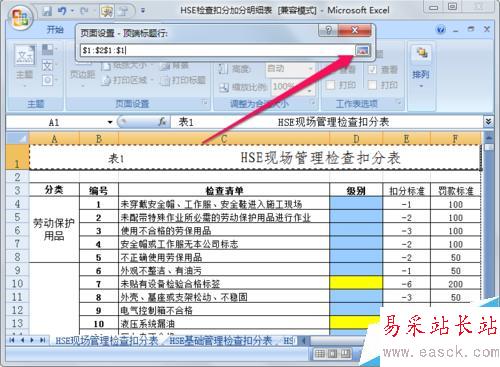Select the HSE现场管理检查扣分表 sheet tab
The height and width of the screenshot is (367, 500).
(107, 340)
